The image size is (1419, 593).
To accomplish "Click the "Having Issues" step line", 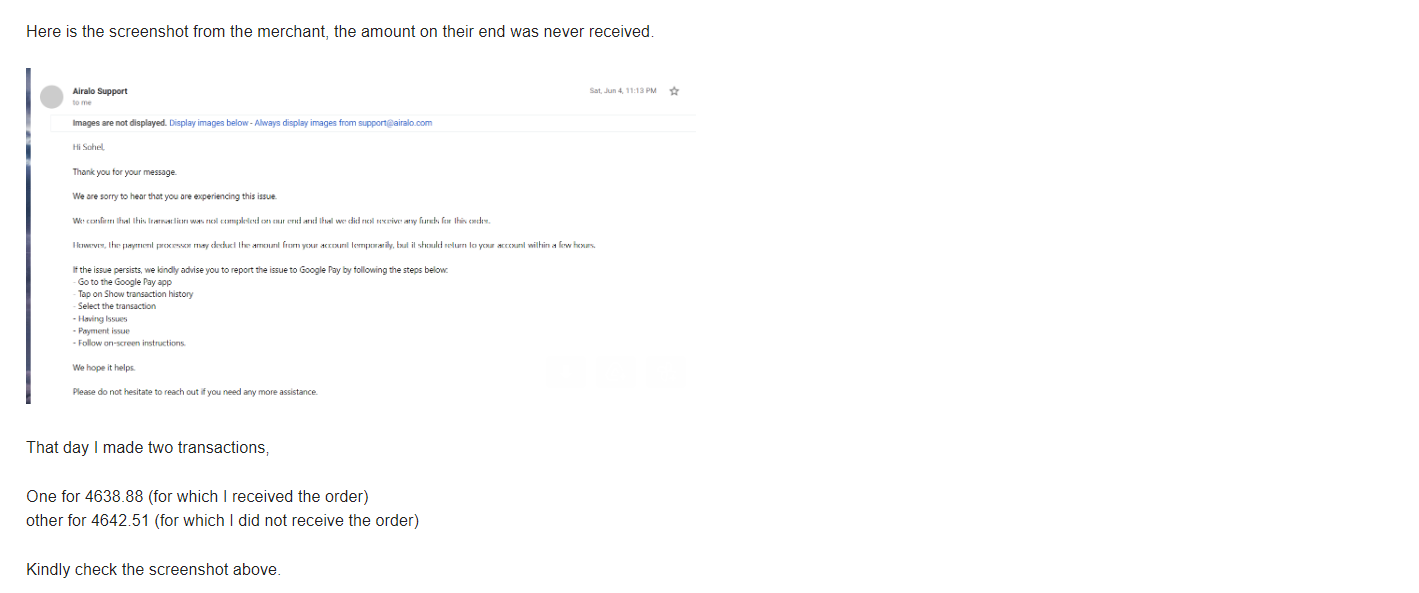I will (x=100, y=319).
